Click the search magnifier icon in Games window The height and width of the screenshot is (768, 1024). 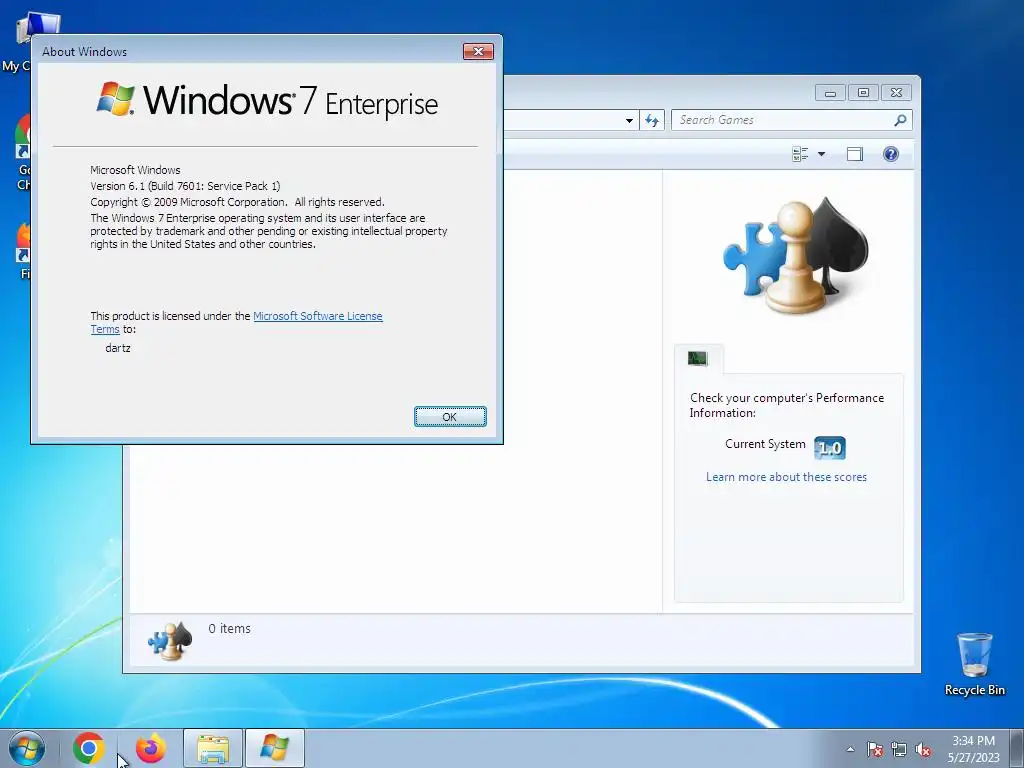tap(900, 120)
